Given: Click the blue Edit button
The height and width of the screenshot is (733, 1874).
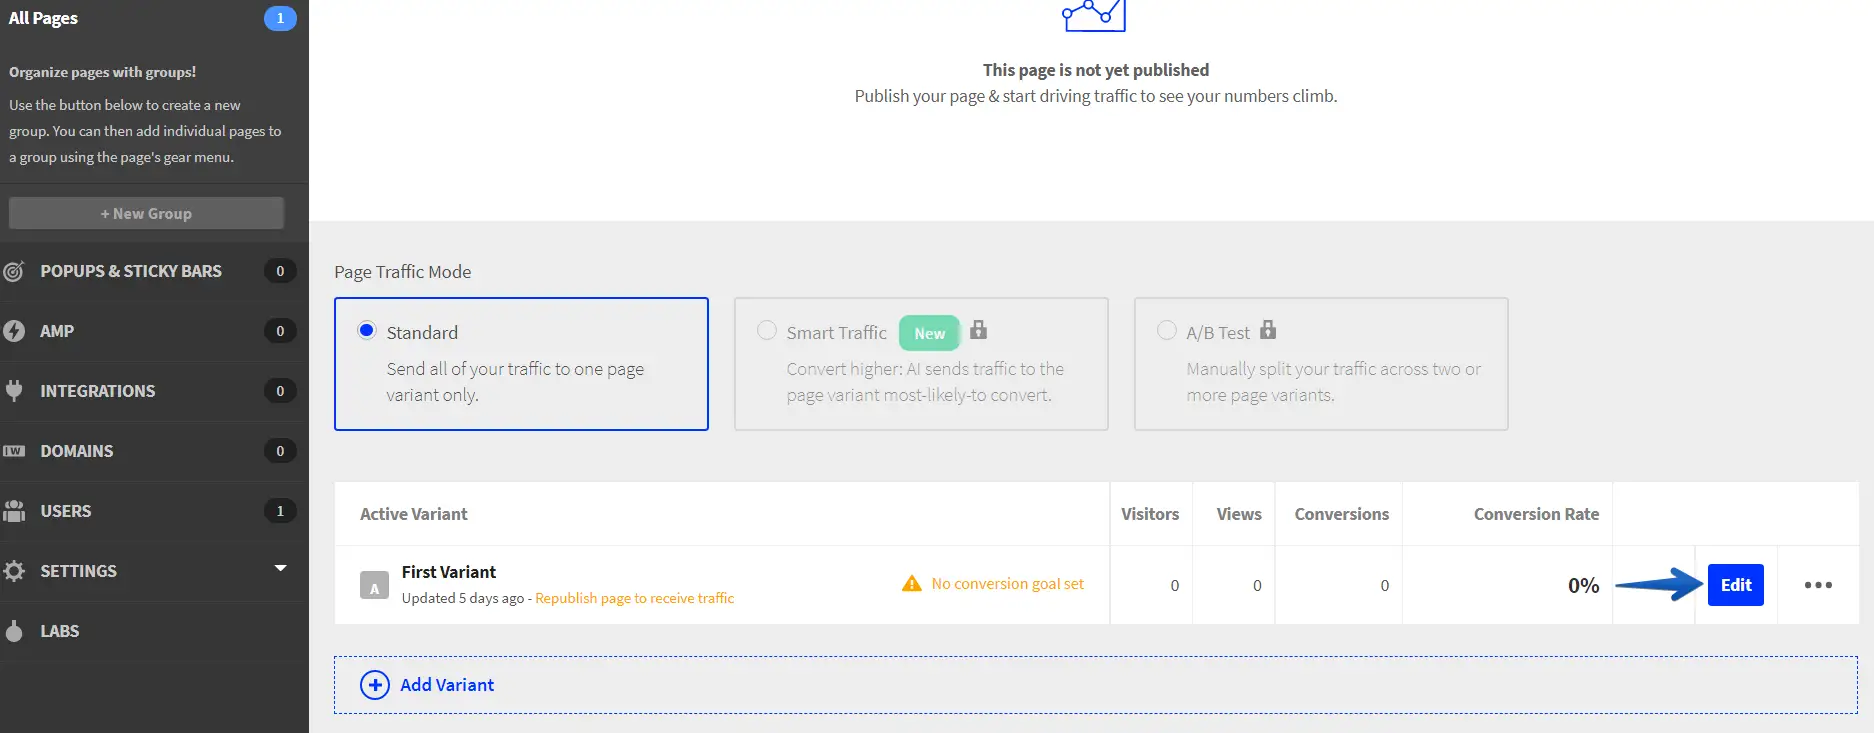Looking at the screenshot, I should (x=1735, y=585).
